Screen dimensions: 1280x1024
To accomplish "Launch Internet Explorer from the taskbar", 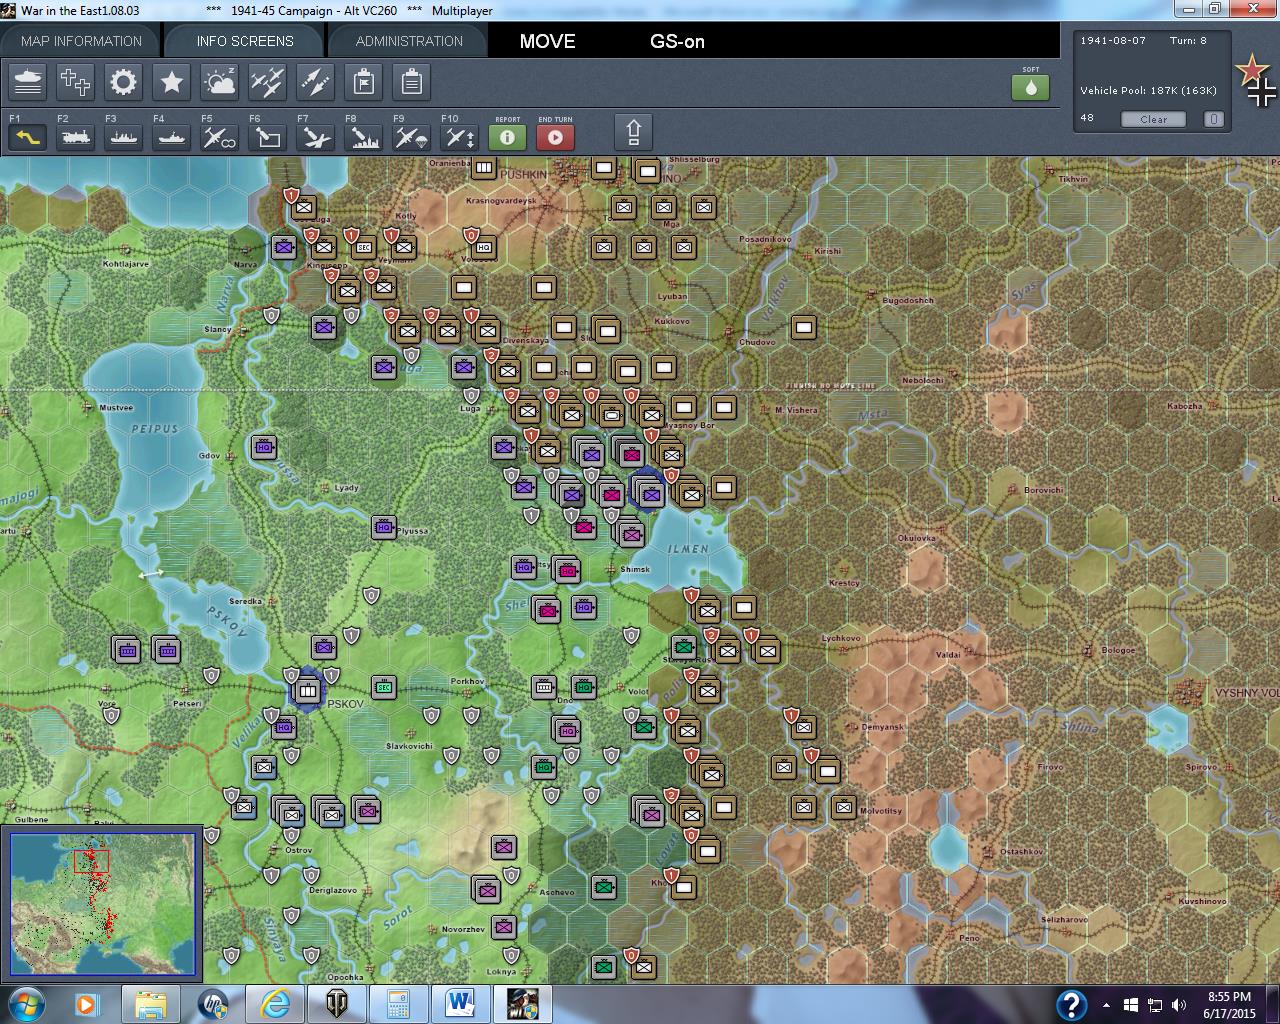I will (275, 1004).
